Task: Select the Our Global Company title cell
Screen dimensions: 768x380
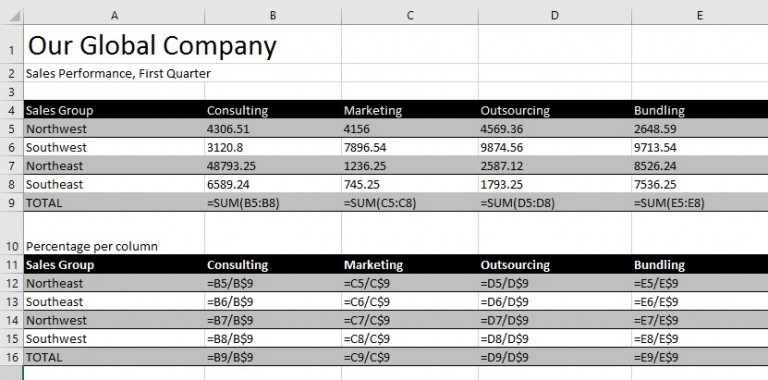Action: [114, 45]
